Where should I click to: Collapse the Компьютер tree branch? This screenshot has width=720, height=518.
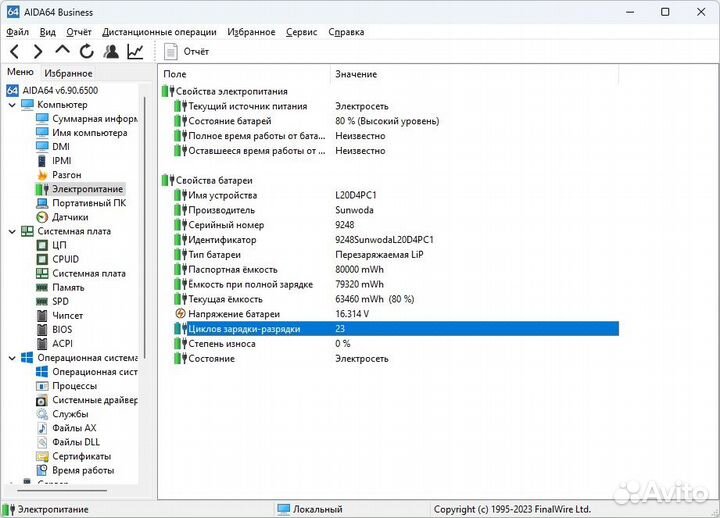(12, 105)
